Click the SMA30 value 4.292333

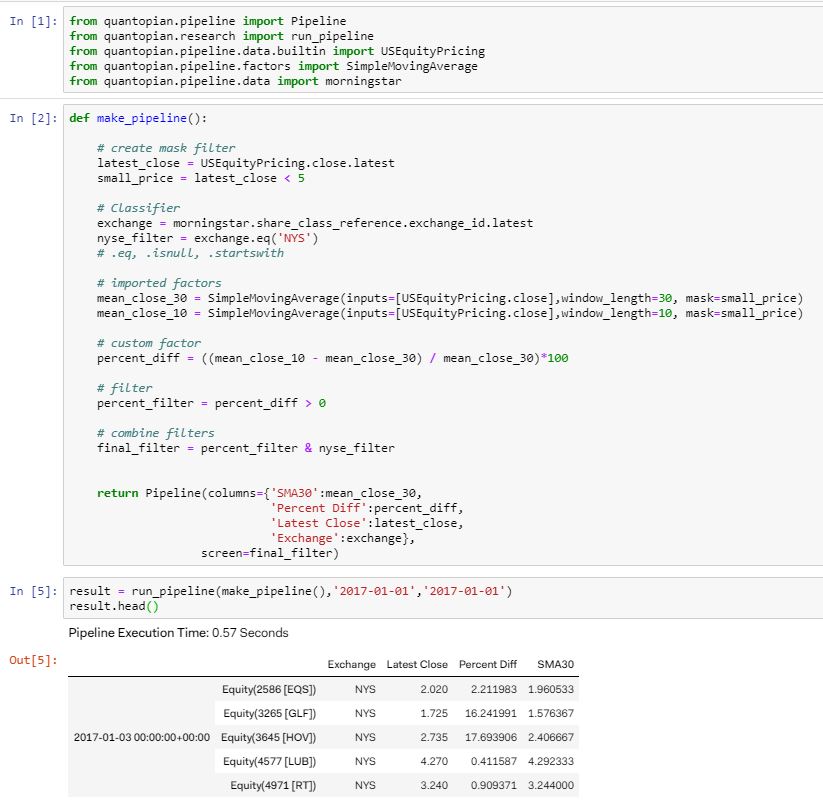[551, 761]
